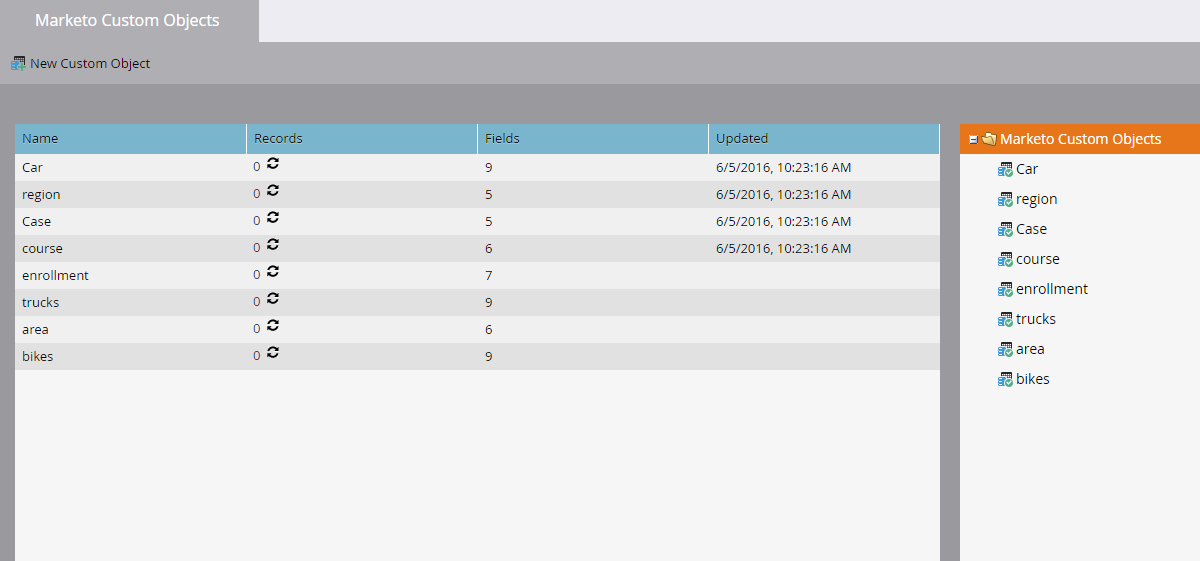Viewport: 1200px width, 561px height.
Task: Click Fields value 7 in enrollment row
Action: pyautogui.click(x=488, y=275)
